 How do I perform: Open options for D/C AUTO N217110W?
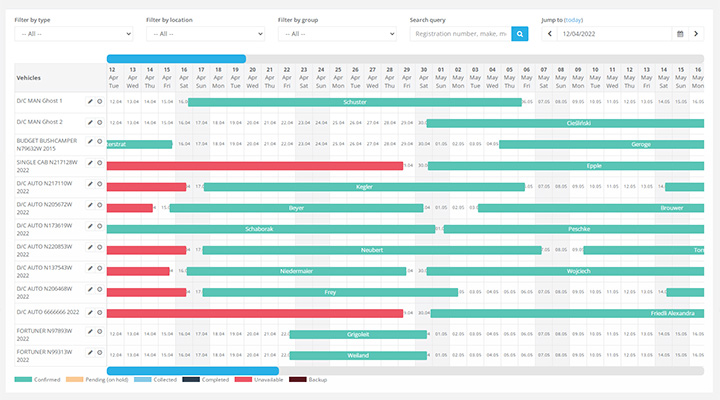click(99, 184)
